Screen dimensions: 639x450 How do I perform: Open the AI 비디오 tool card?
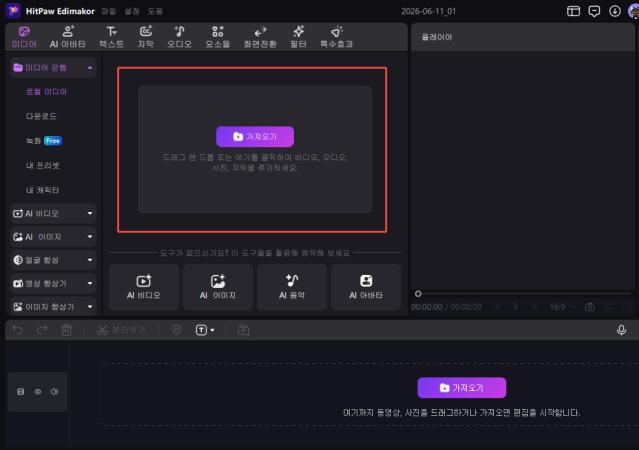pyautogui.click(x=143, y=287)
